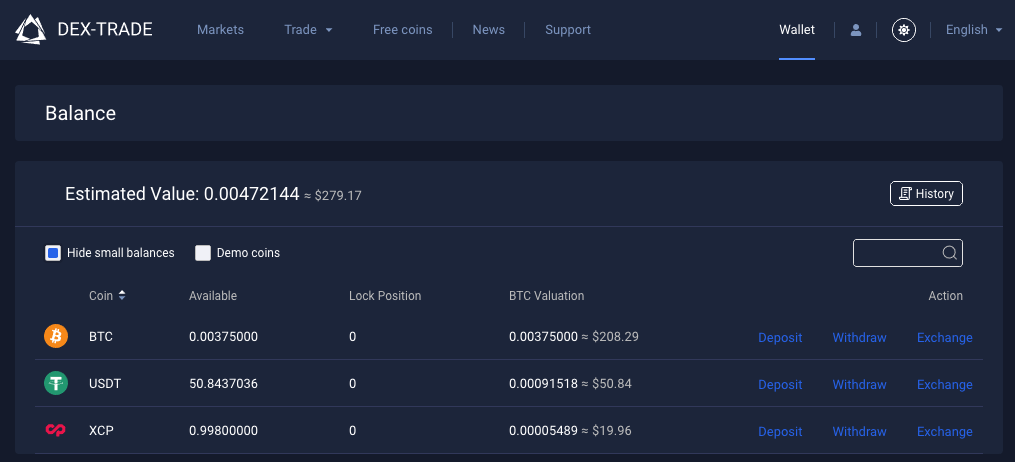Sort by Coin column arrows
This screenshot has height=462, width=1015.
(122, 296)
